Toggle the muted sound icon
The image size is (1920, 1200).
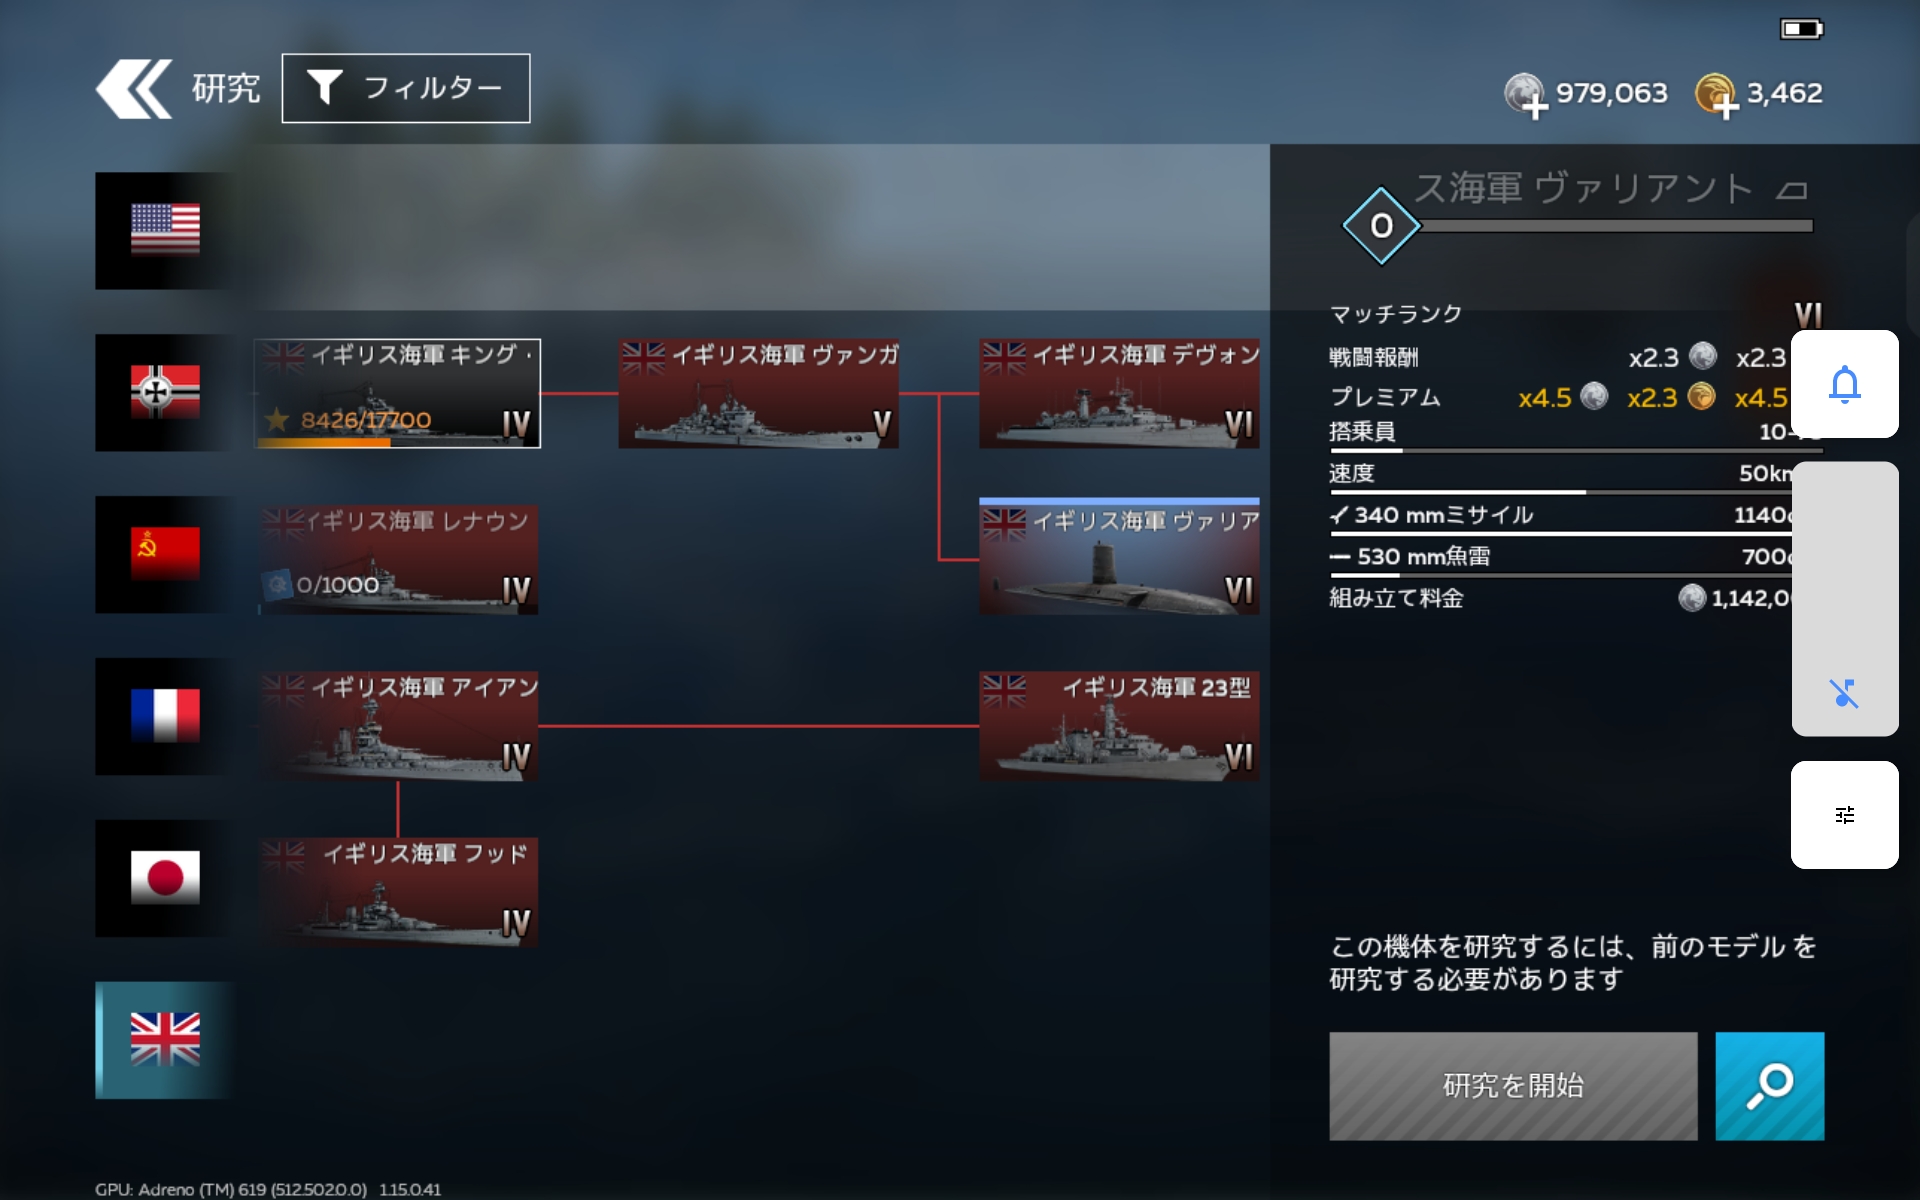coord(1844,693)
